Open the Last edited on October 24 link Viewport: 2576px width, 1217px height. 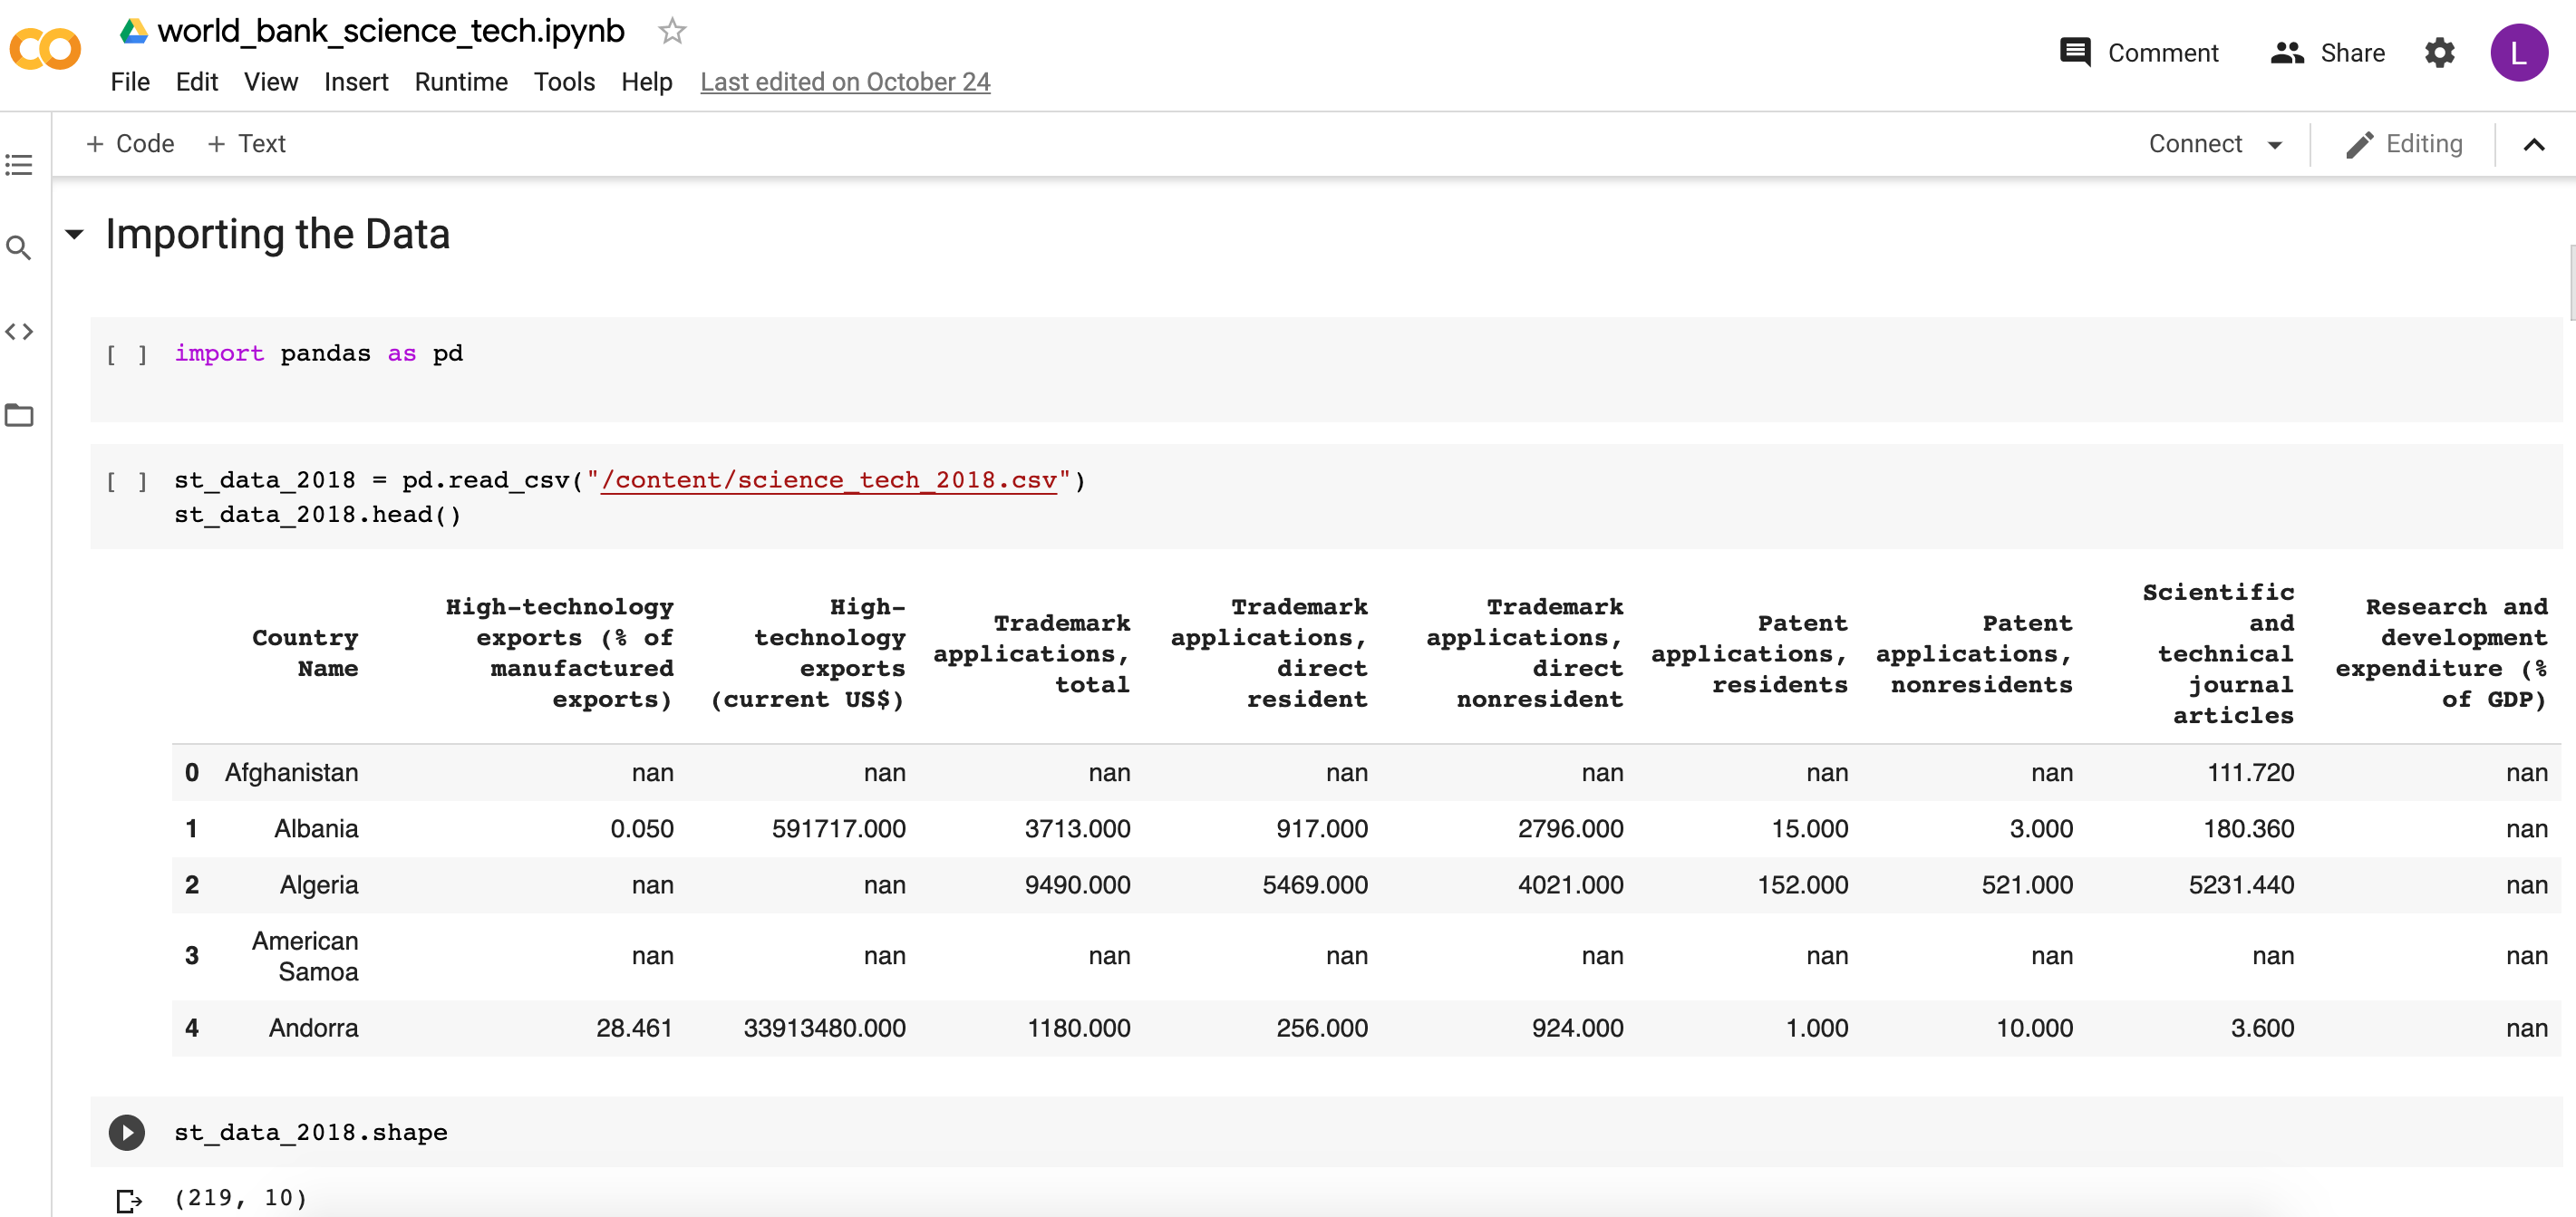coord(845,82)
